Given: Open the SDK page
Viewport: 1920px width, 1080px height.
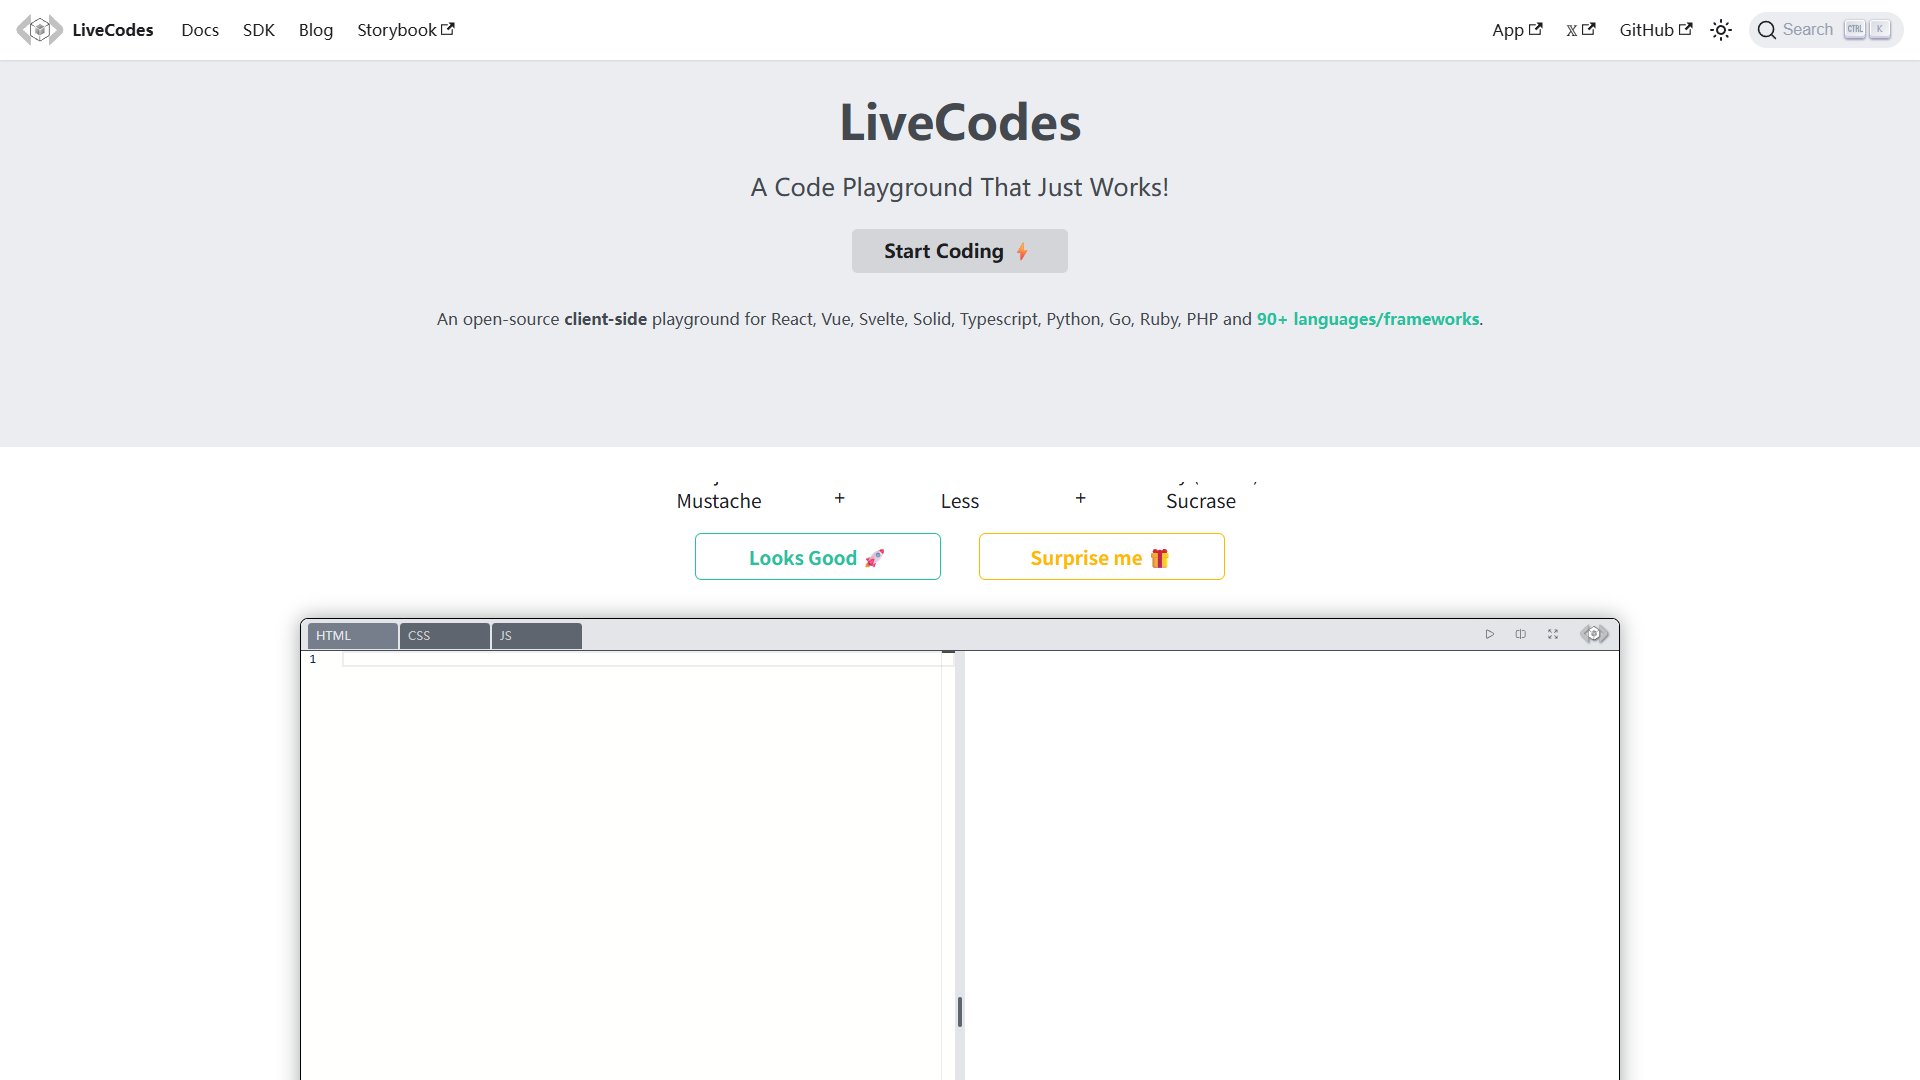Looking at the screenshot, I should coord(258,30).
